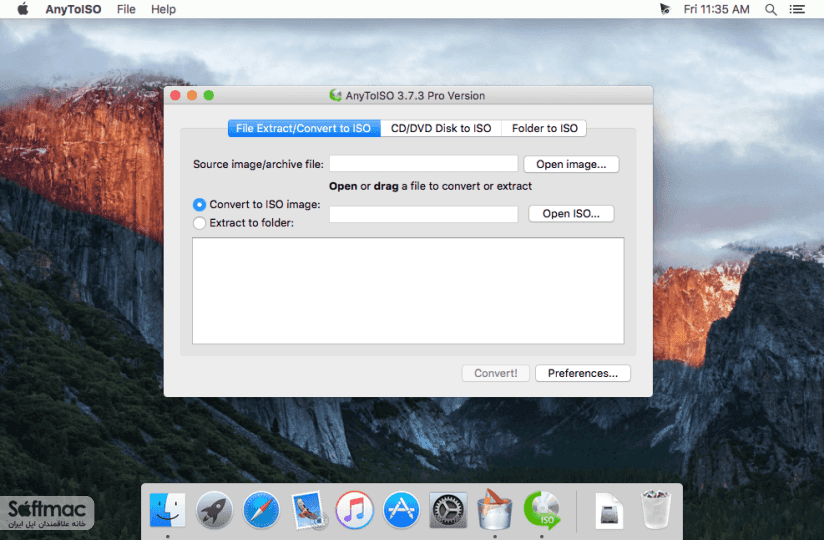Launch the Launchpad rocket icon
Screen dimensions: 824x540
tap(214, 510)
